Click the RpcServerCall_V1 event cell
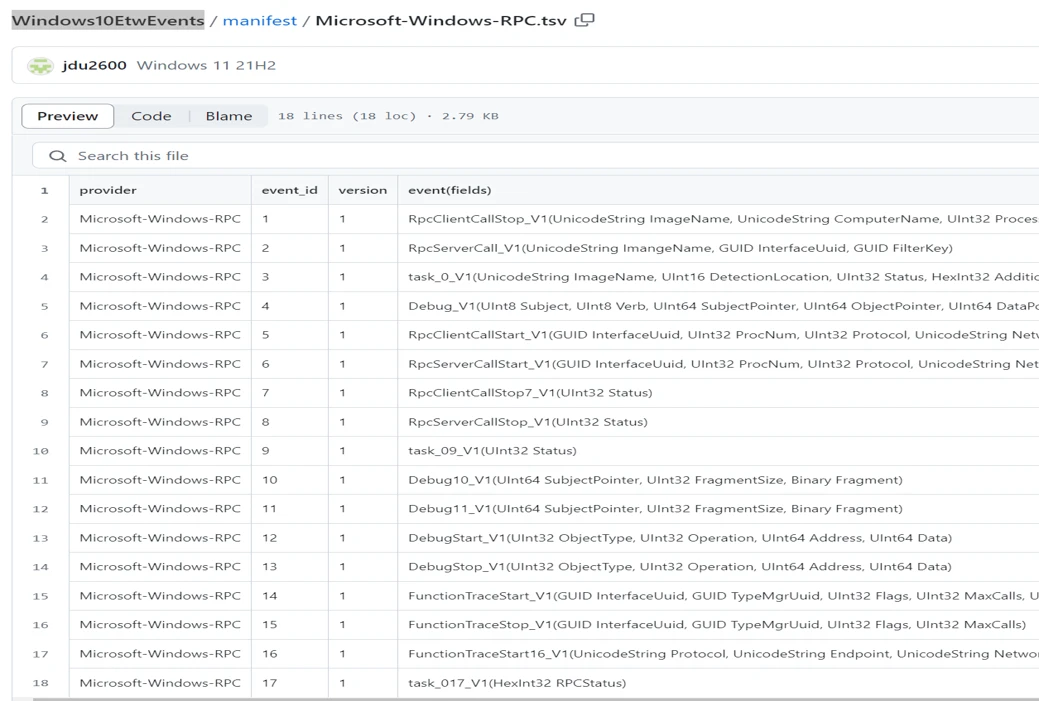This screenshot has height=701, width=1039. (x=680, y=248)
